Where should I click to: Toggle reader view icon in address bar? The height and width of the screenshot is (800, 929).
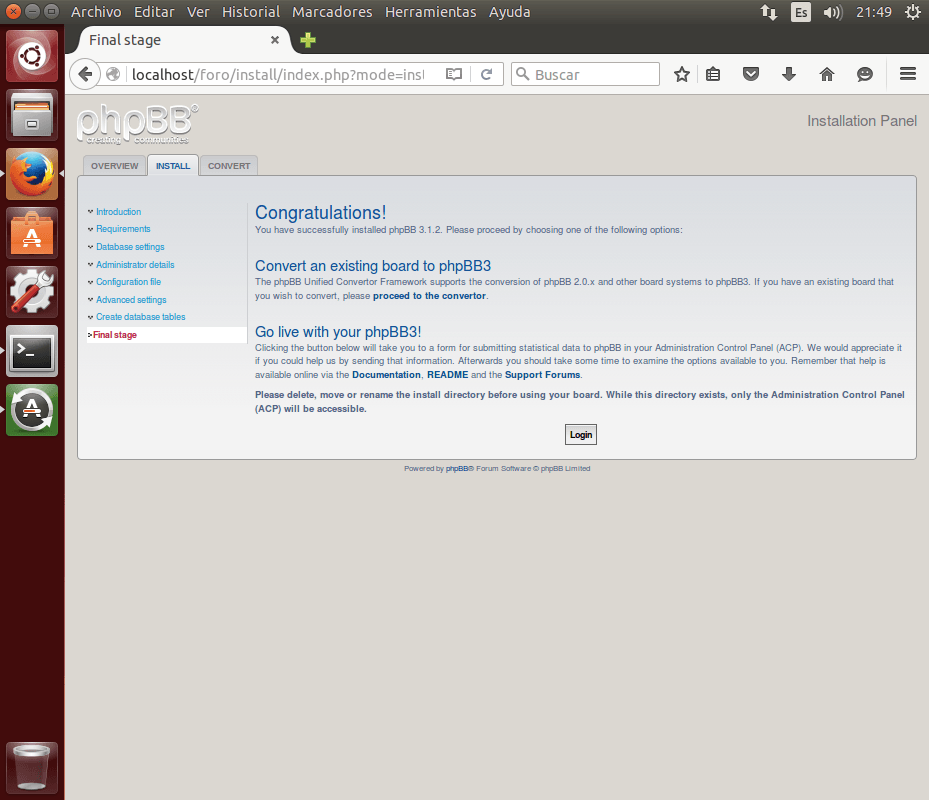pyautogui.click(x=454, y=75)
